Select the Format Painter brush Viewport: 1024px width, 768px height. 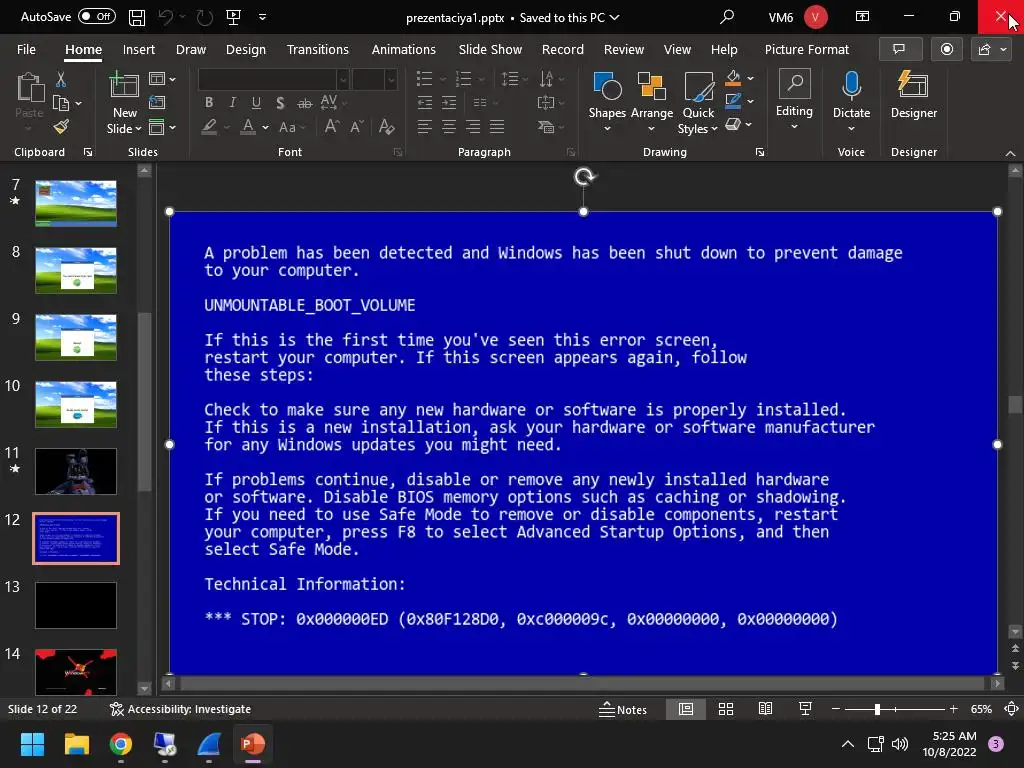point(61,127)
